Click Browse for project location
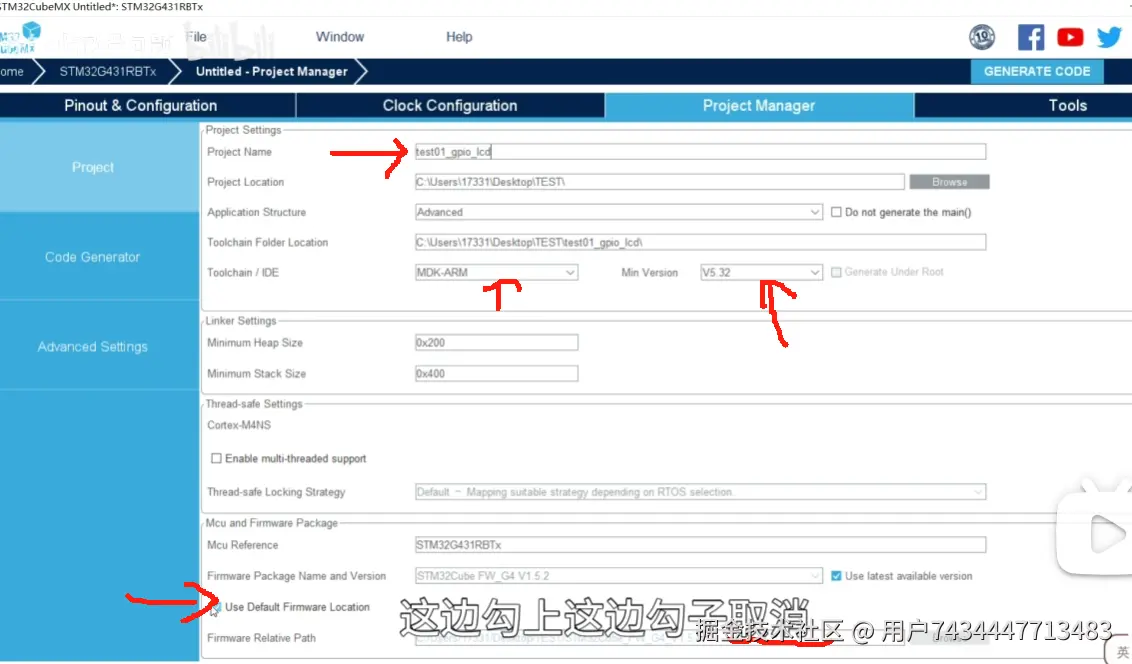1132x664 pixels. [949, 182]
